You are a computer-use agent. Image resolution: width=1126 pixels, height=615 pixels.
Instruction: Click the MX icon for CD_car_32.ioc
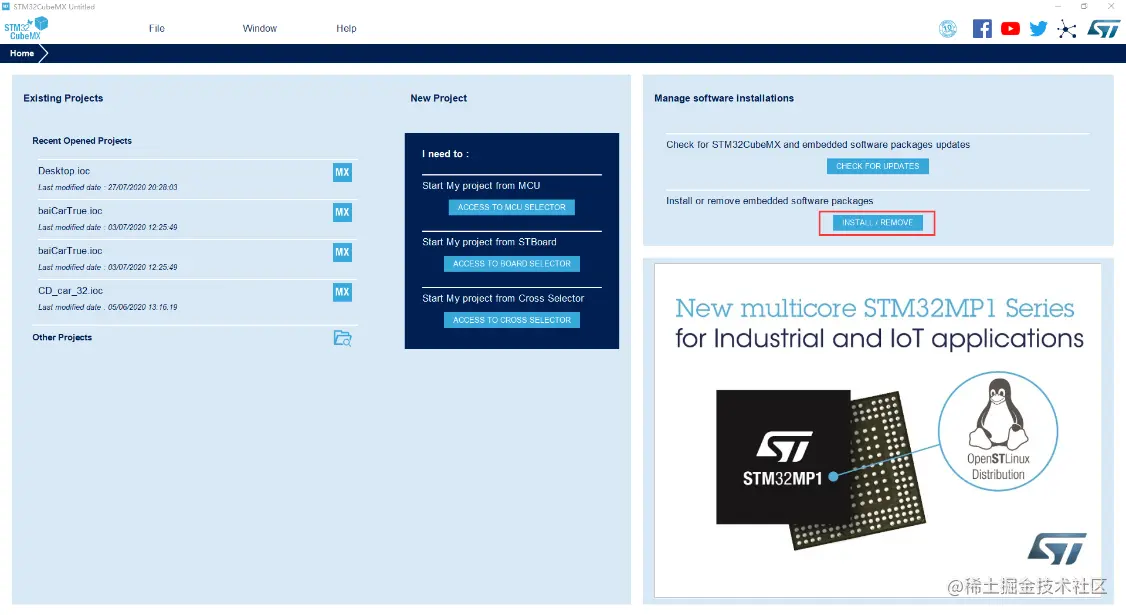(x=343, y=292)
